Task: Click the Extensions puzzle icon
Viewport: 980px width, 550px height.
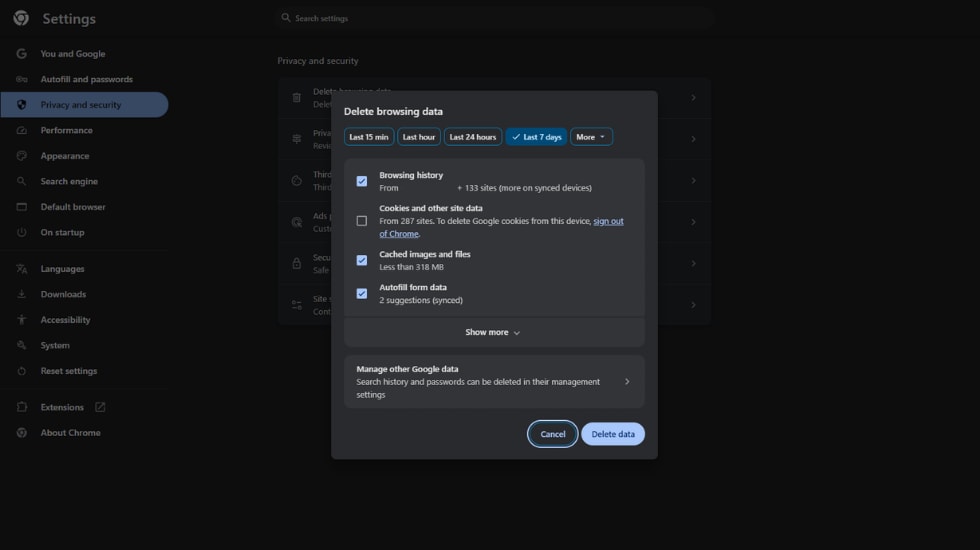Action: pos(21,407)
